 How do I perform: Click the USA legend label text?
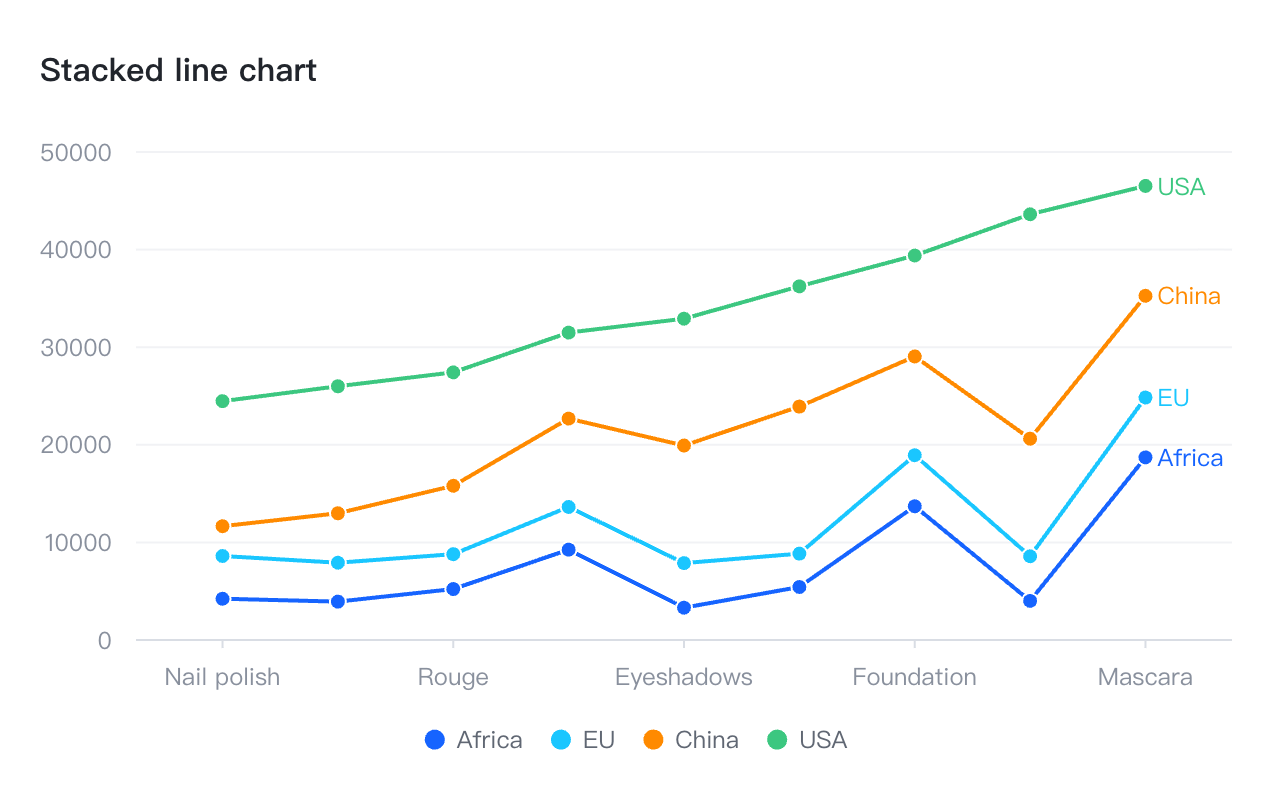pyautogui.click(x=823, y=740)
